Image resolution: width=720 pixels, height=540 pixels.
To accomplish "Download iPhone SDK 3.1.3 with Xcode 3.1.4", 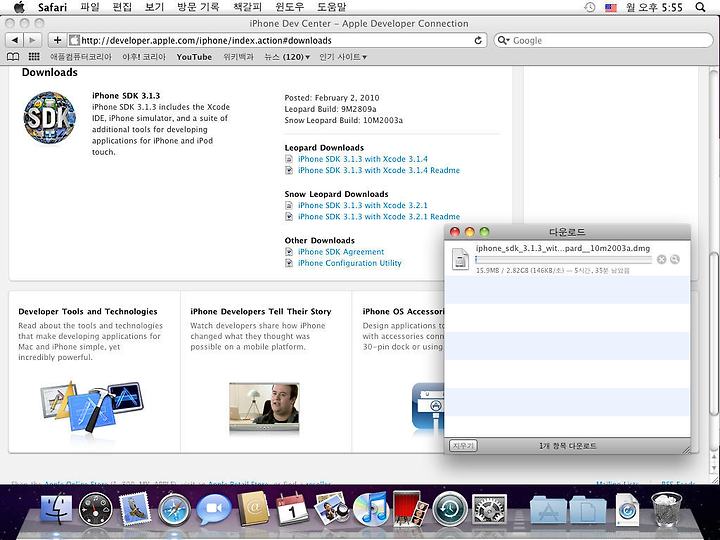I will tap(363, 159).
